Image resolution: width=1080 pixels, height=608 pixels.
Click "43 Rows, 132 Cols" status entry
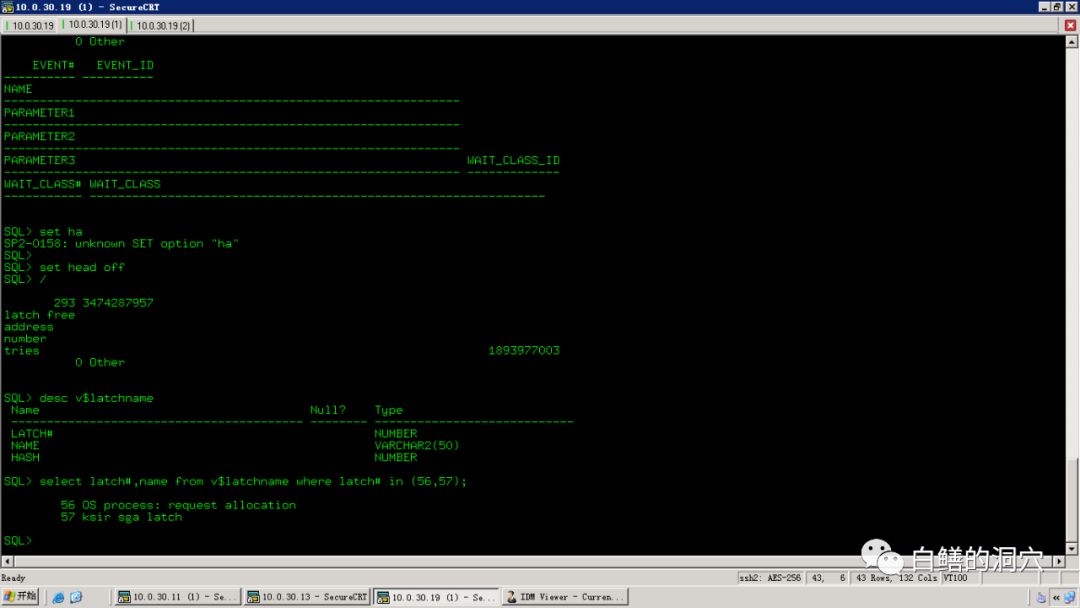coord(896,578)
